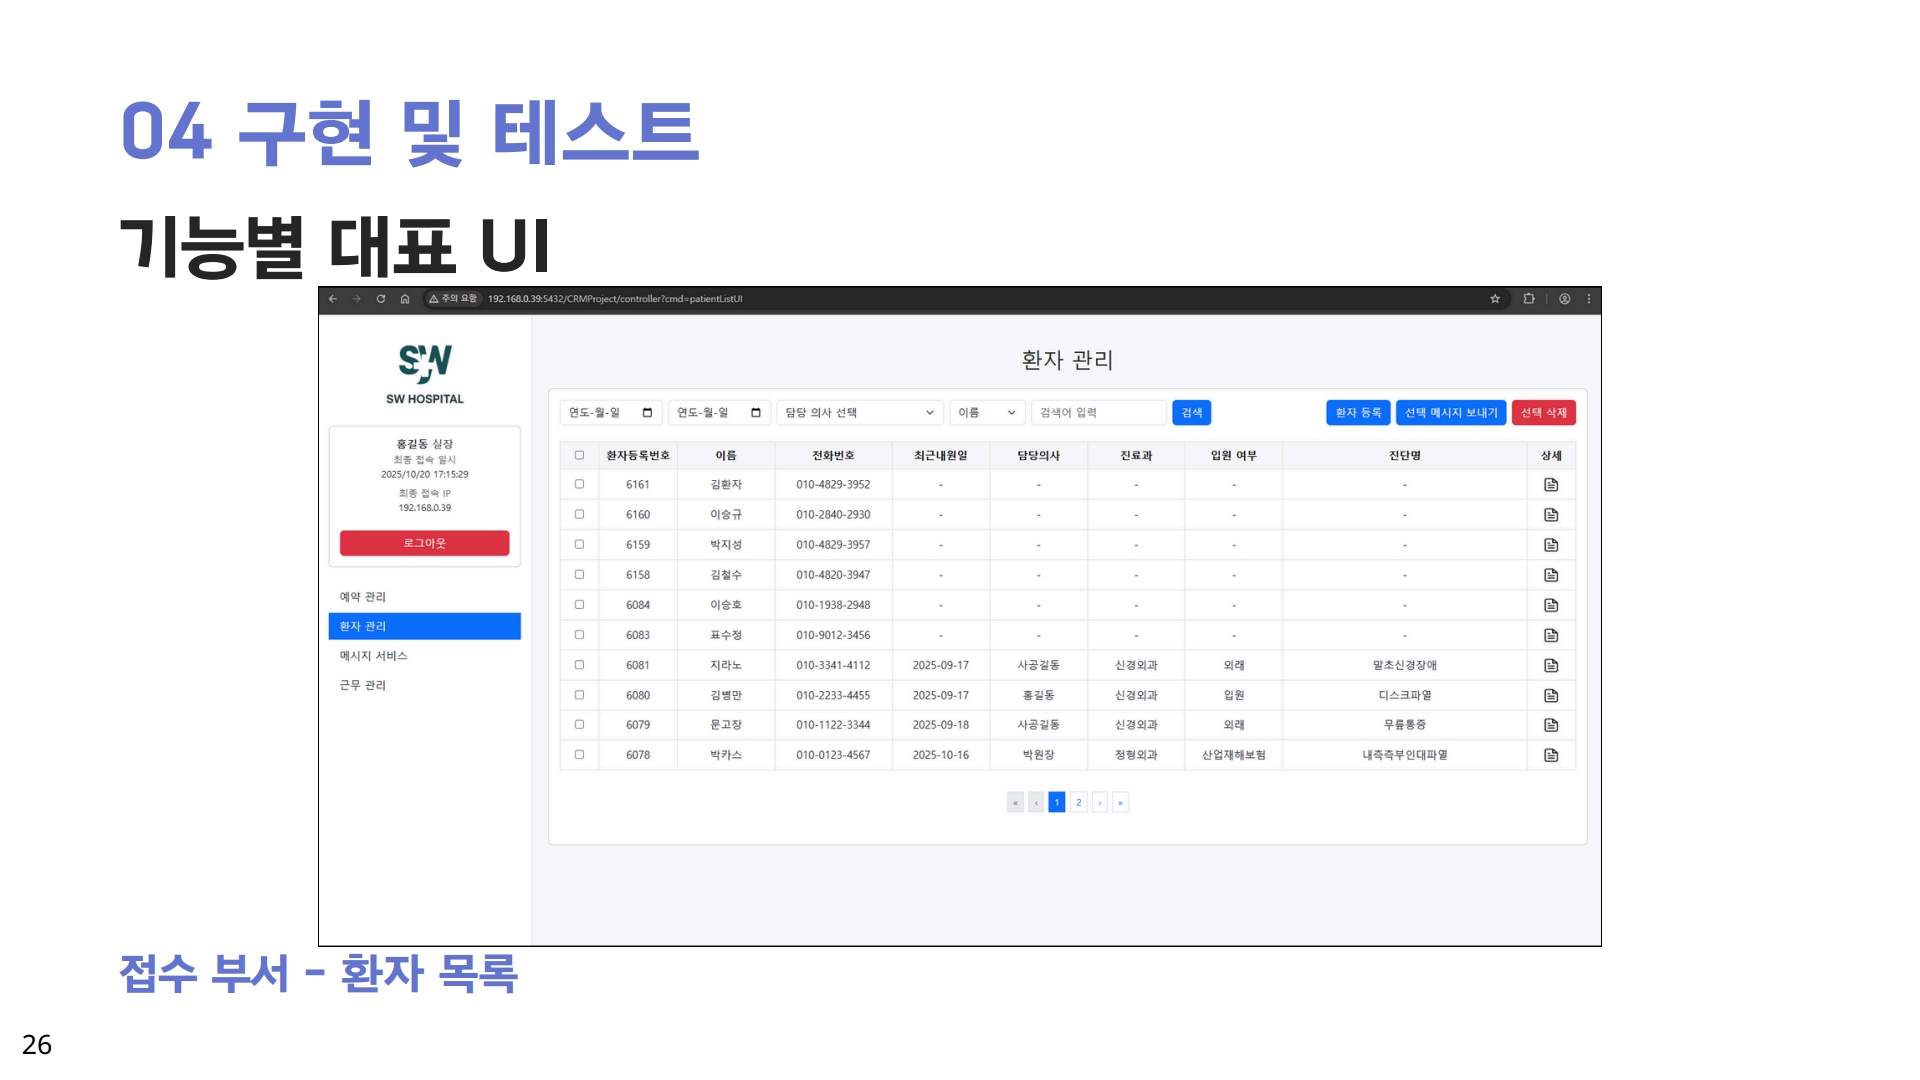Screen dimensions: 1920x1080
Task: Expand the 담당 의사 선택 dropdown
Action: coord(859,413)
